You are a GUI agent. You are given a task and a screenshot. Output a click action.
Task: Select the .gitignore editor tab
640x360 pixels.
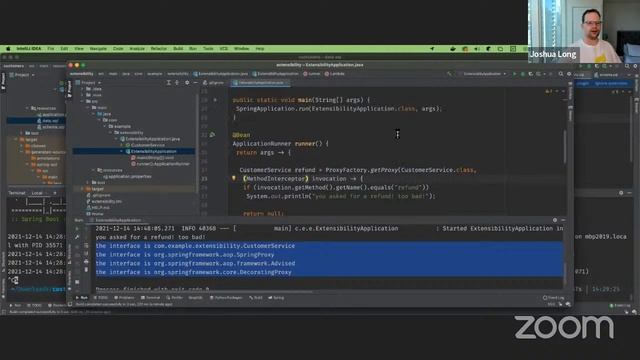click(x=213, y=83)
